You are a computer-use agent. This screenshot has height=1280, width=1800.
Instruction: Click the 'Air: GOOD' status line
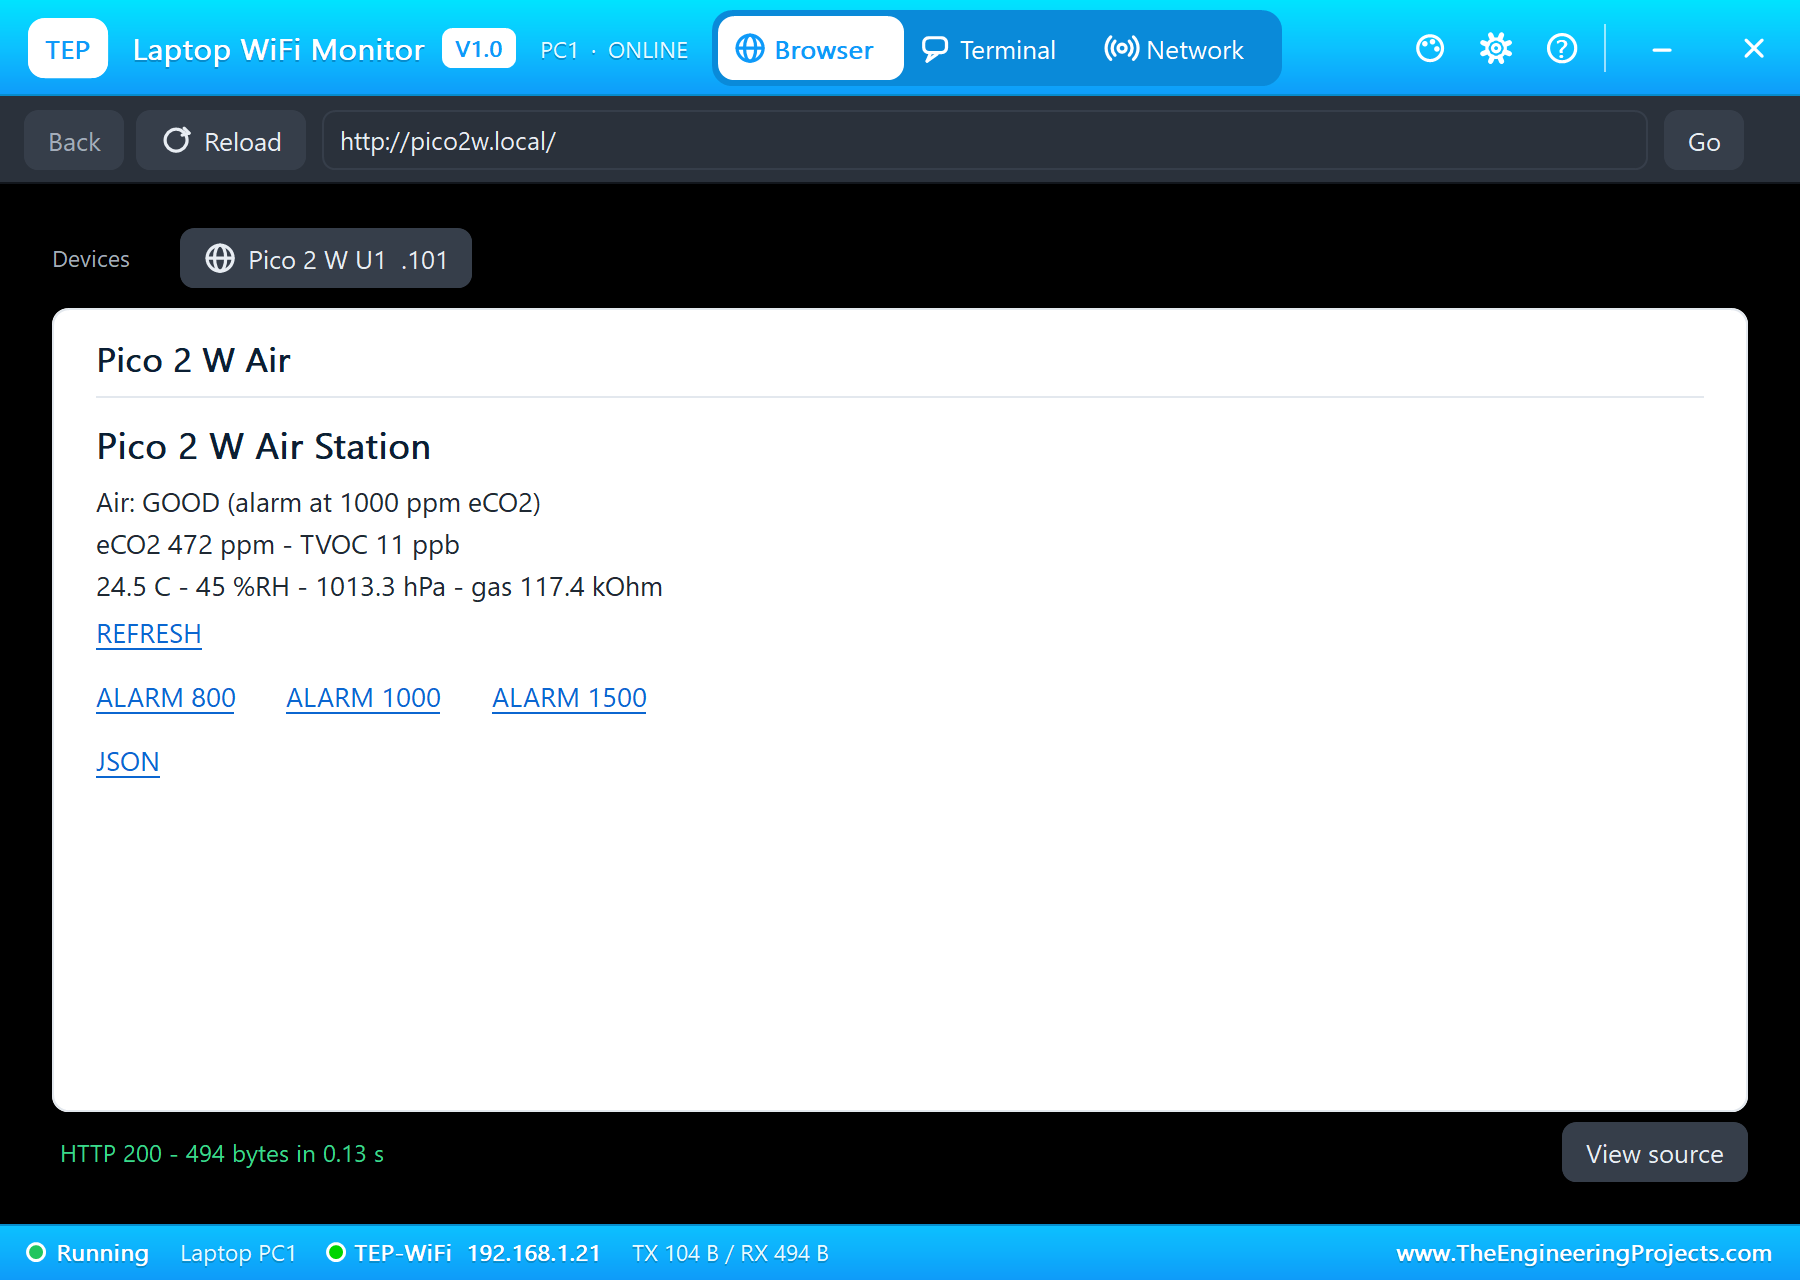(x=318, y=502)
